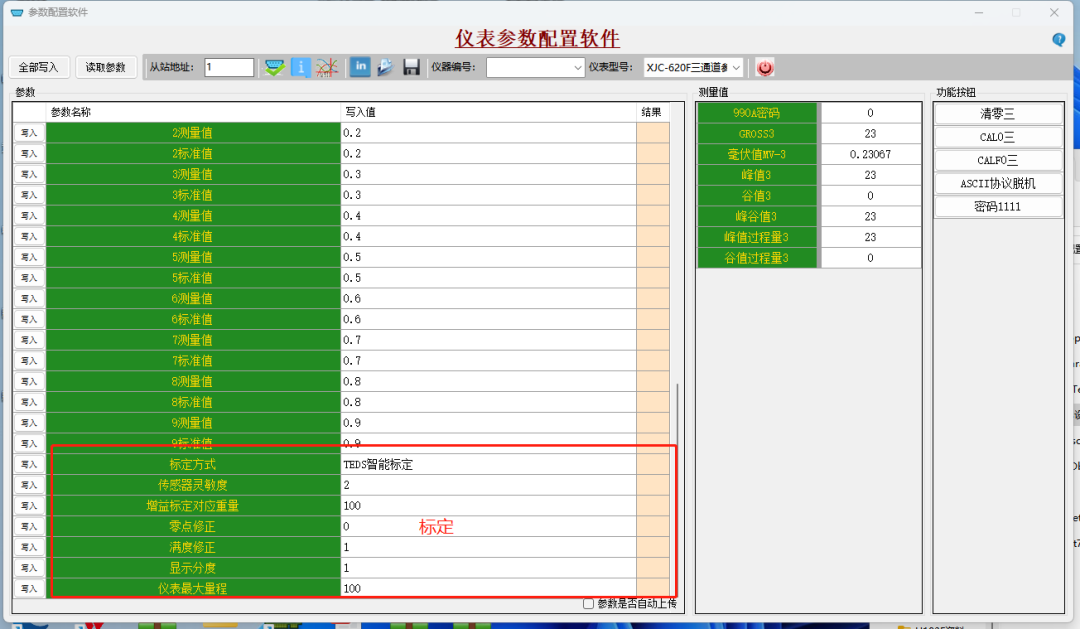The width and height of the screenshot is (1080, 629).
Task: Open the blue help question mark icon
Action: coord(1059,39)
